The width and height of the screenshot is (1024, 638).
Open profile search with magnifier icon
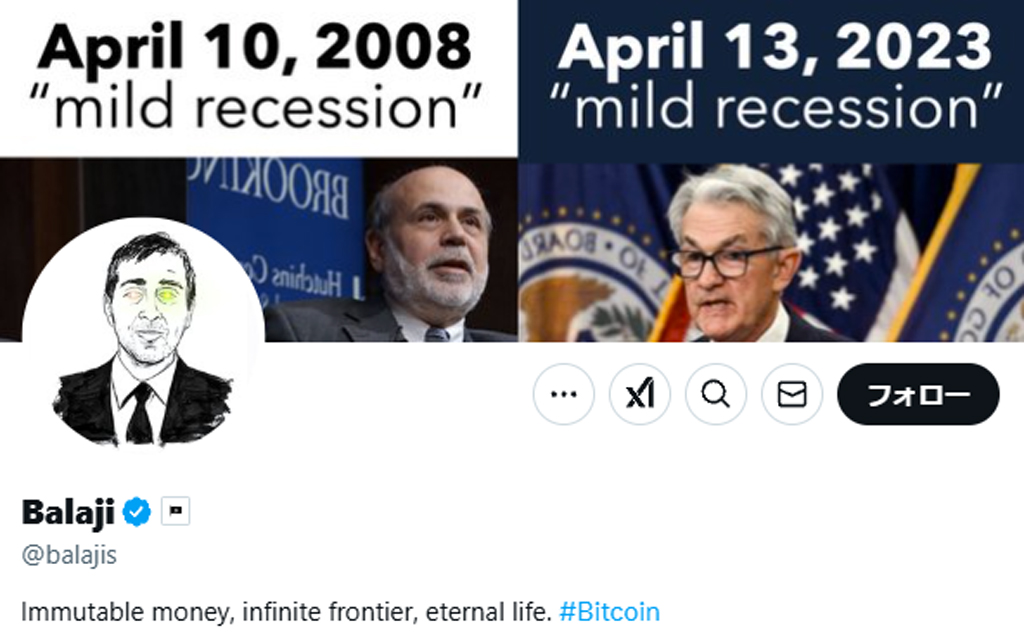click(x=716, y=395)
